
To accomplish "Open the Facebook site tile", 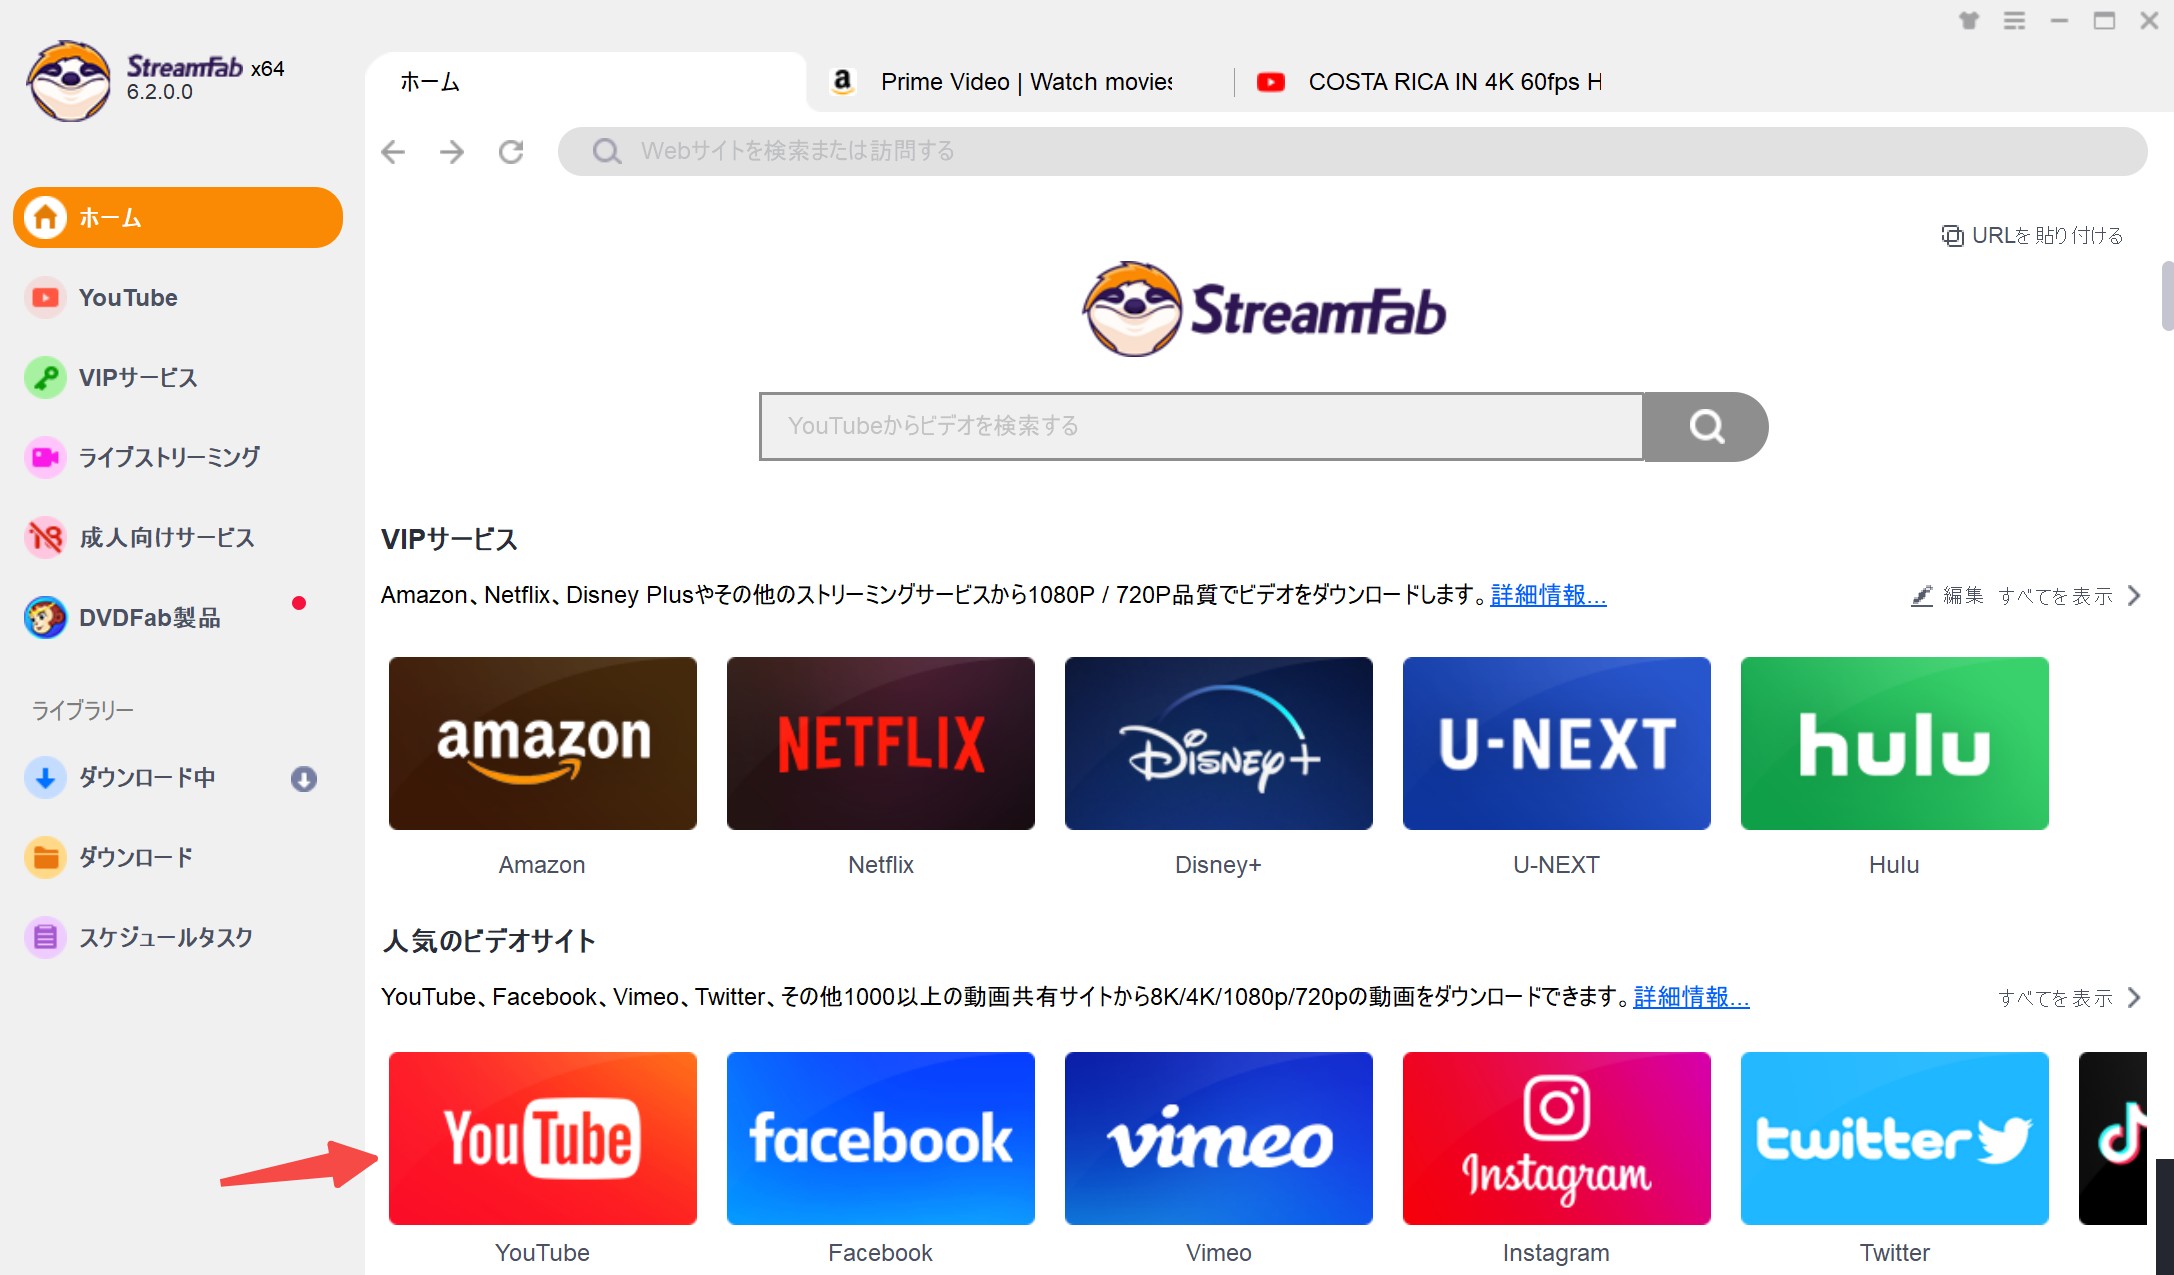I will pos(880,1138).
